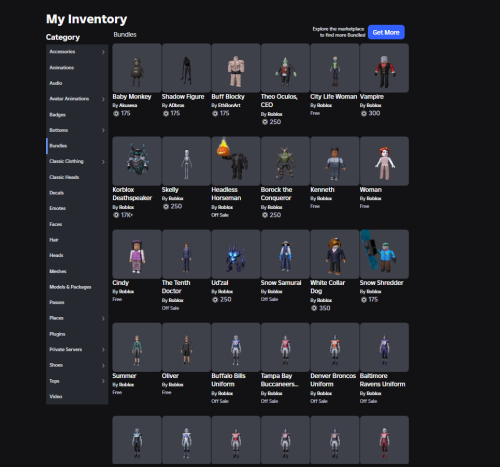Select the Skelly bundle thumbnail
The image size is (500, 467).
186,161
